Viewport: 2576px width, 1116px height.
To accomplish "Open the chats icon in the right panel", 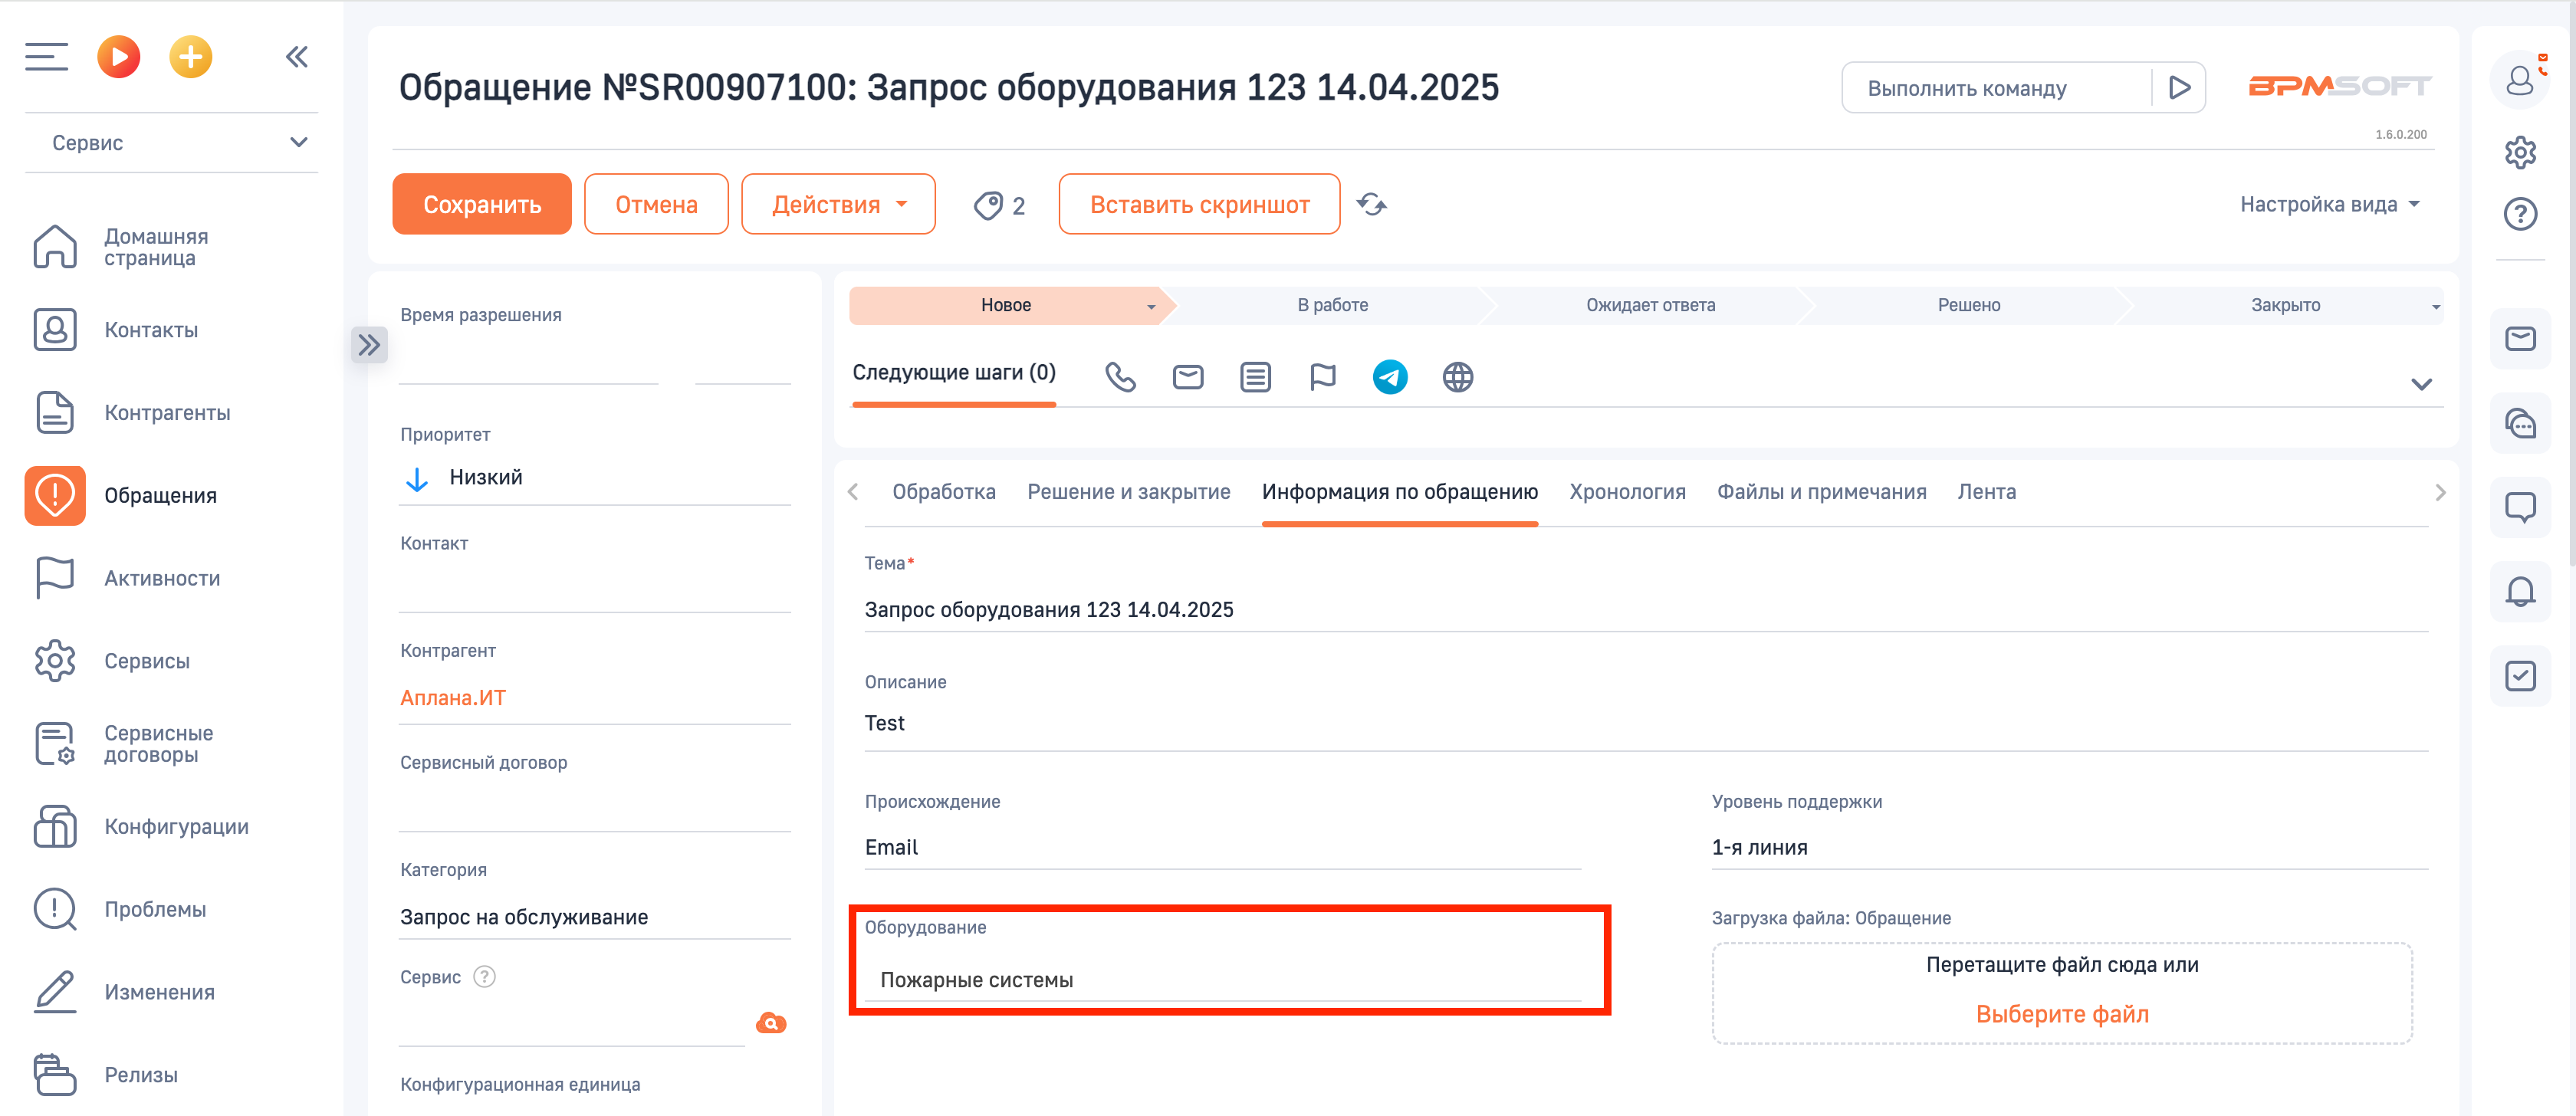I will 2521,424.
